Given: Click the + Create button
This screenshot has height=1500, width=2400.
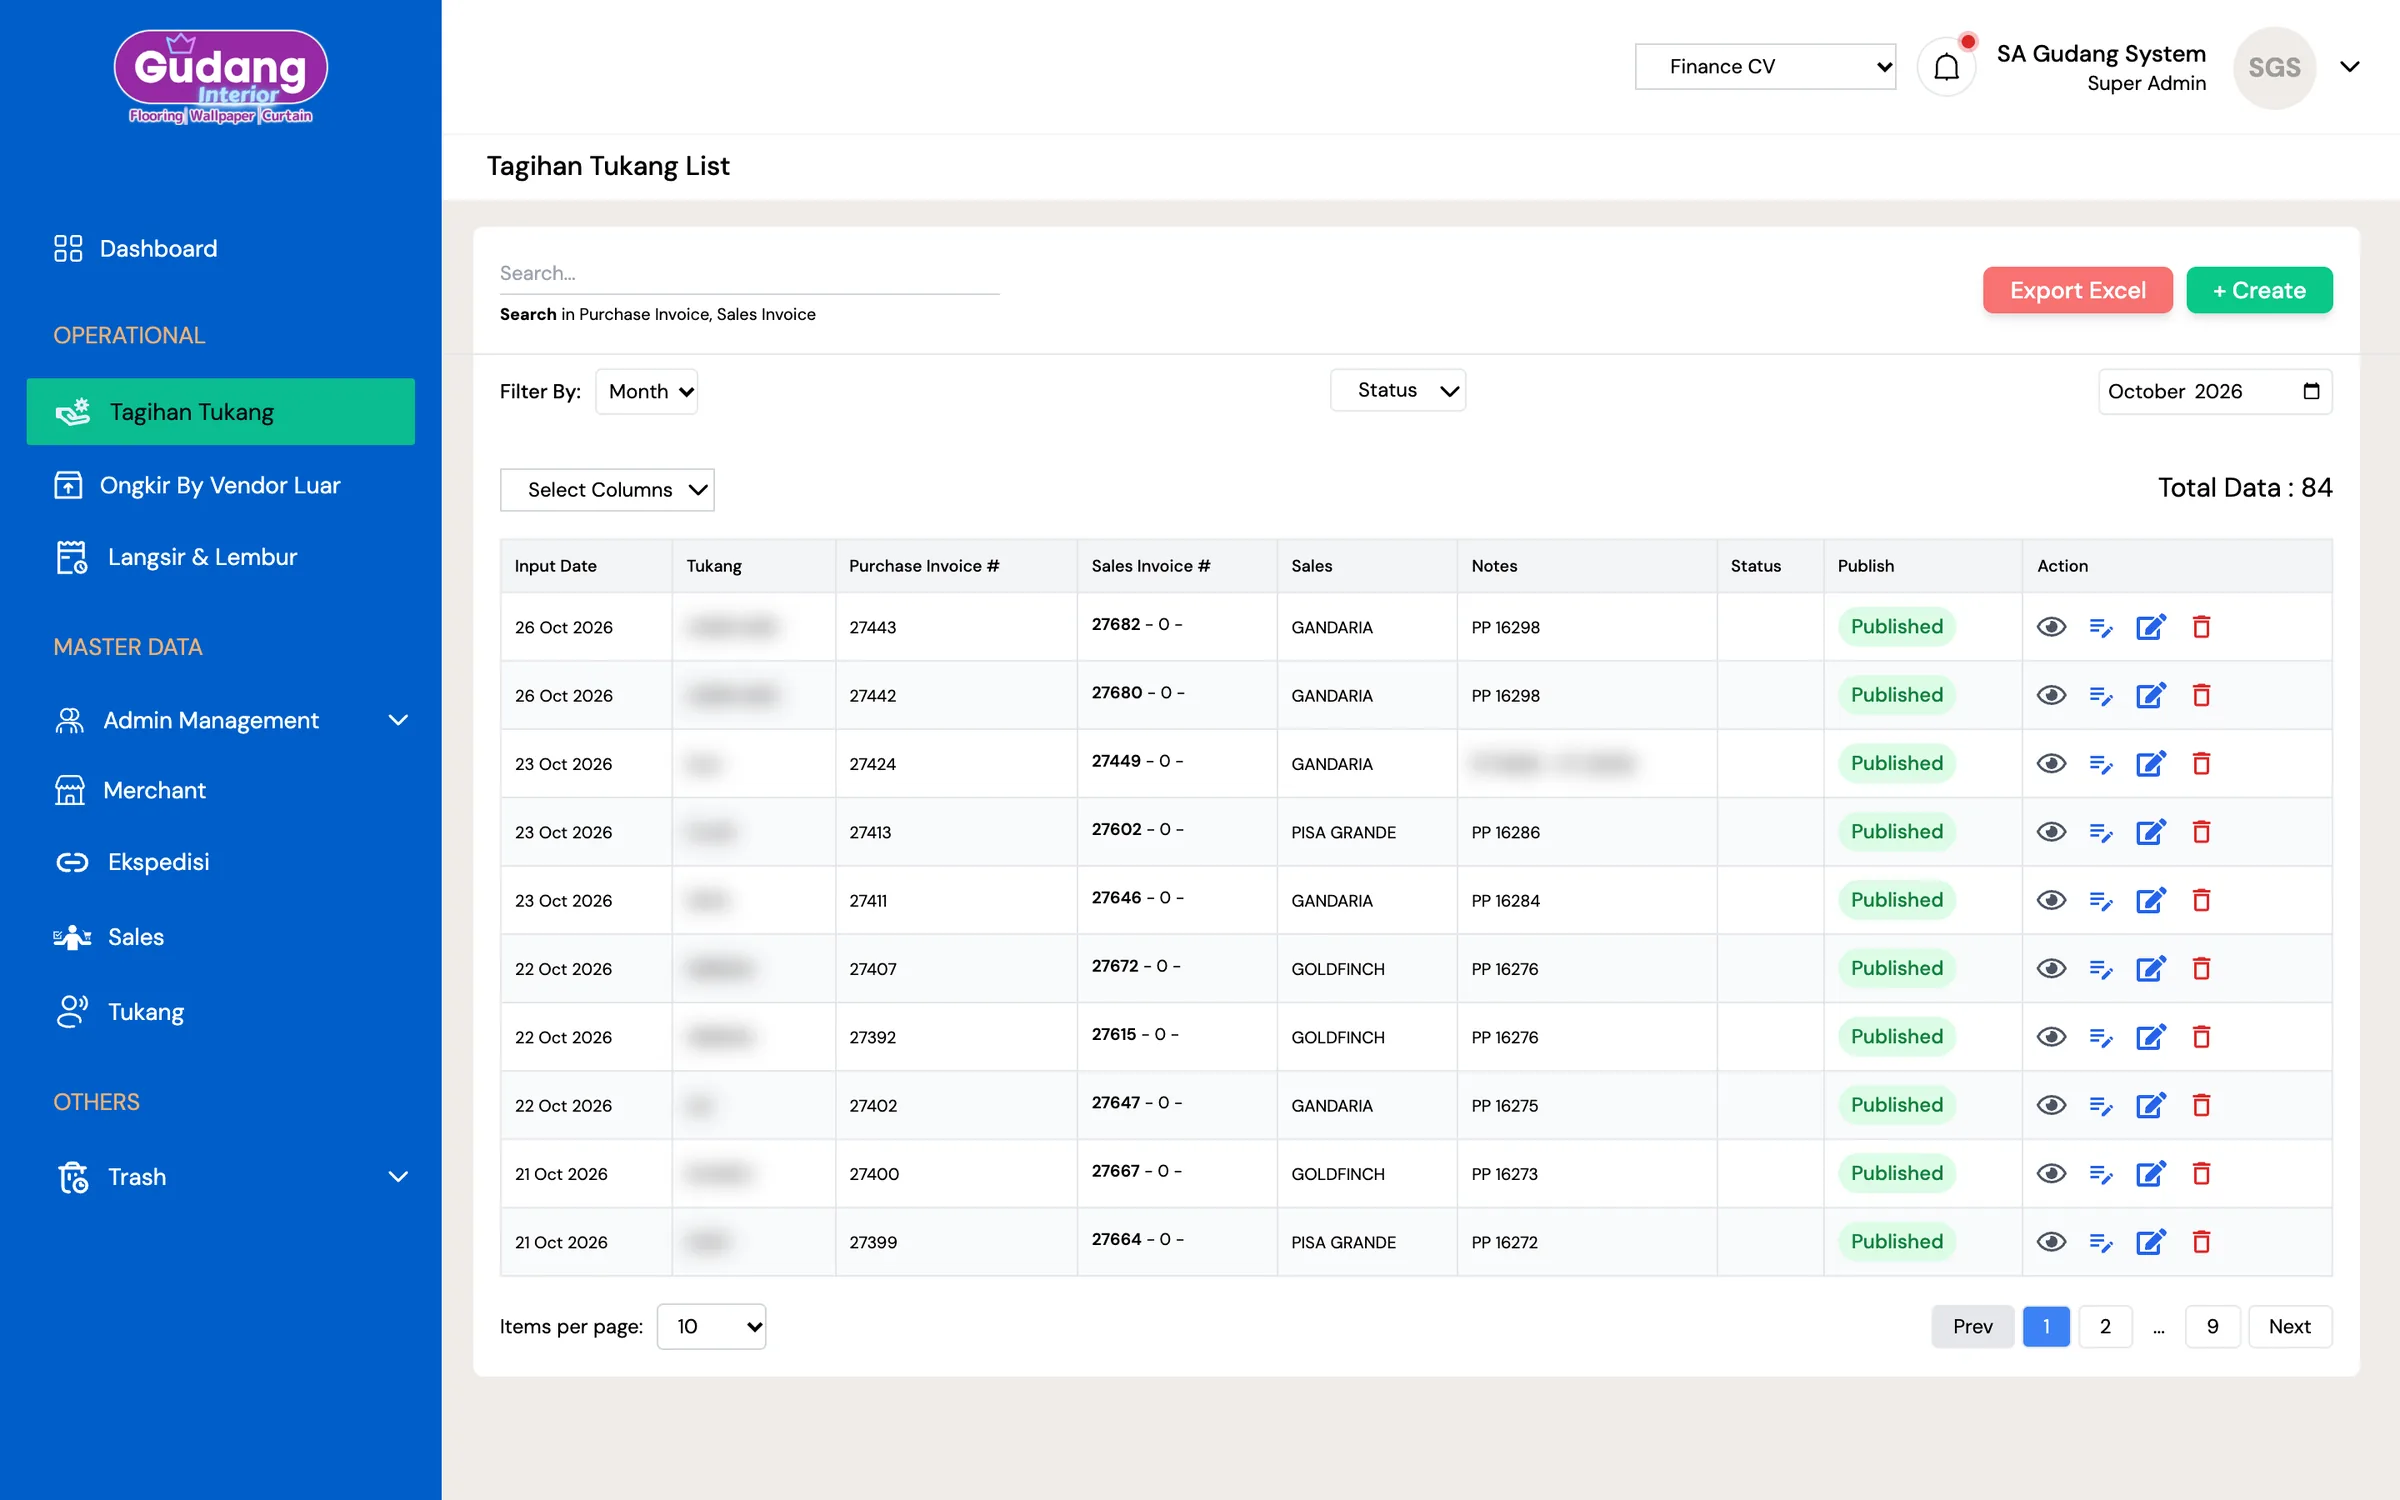Looking at the screenshot, I should coord(2259,290).
